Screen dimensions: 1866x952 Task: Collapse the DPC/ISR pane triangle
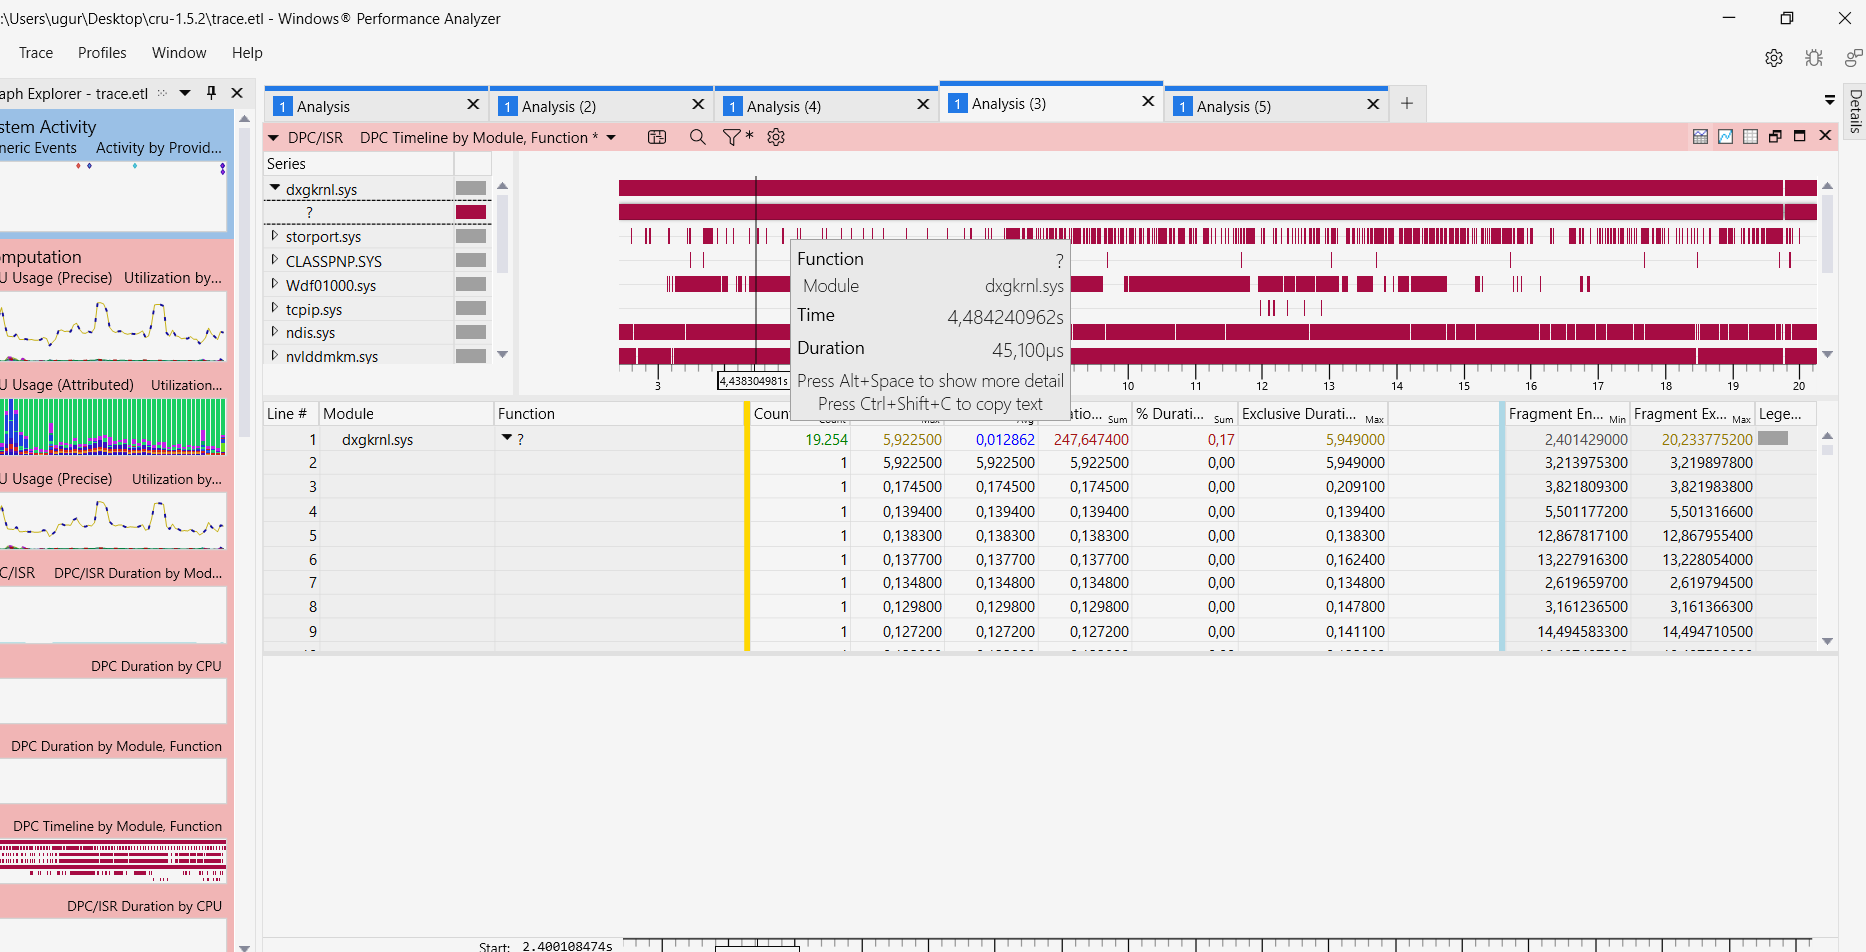point(273,137)
